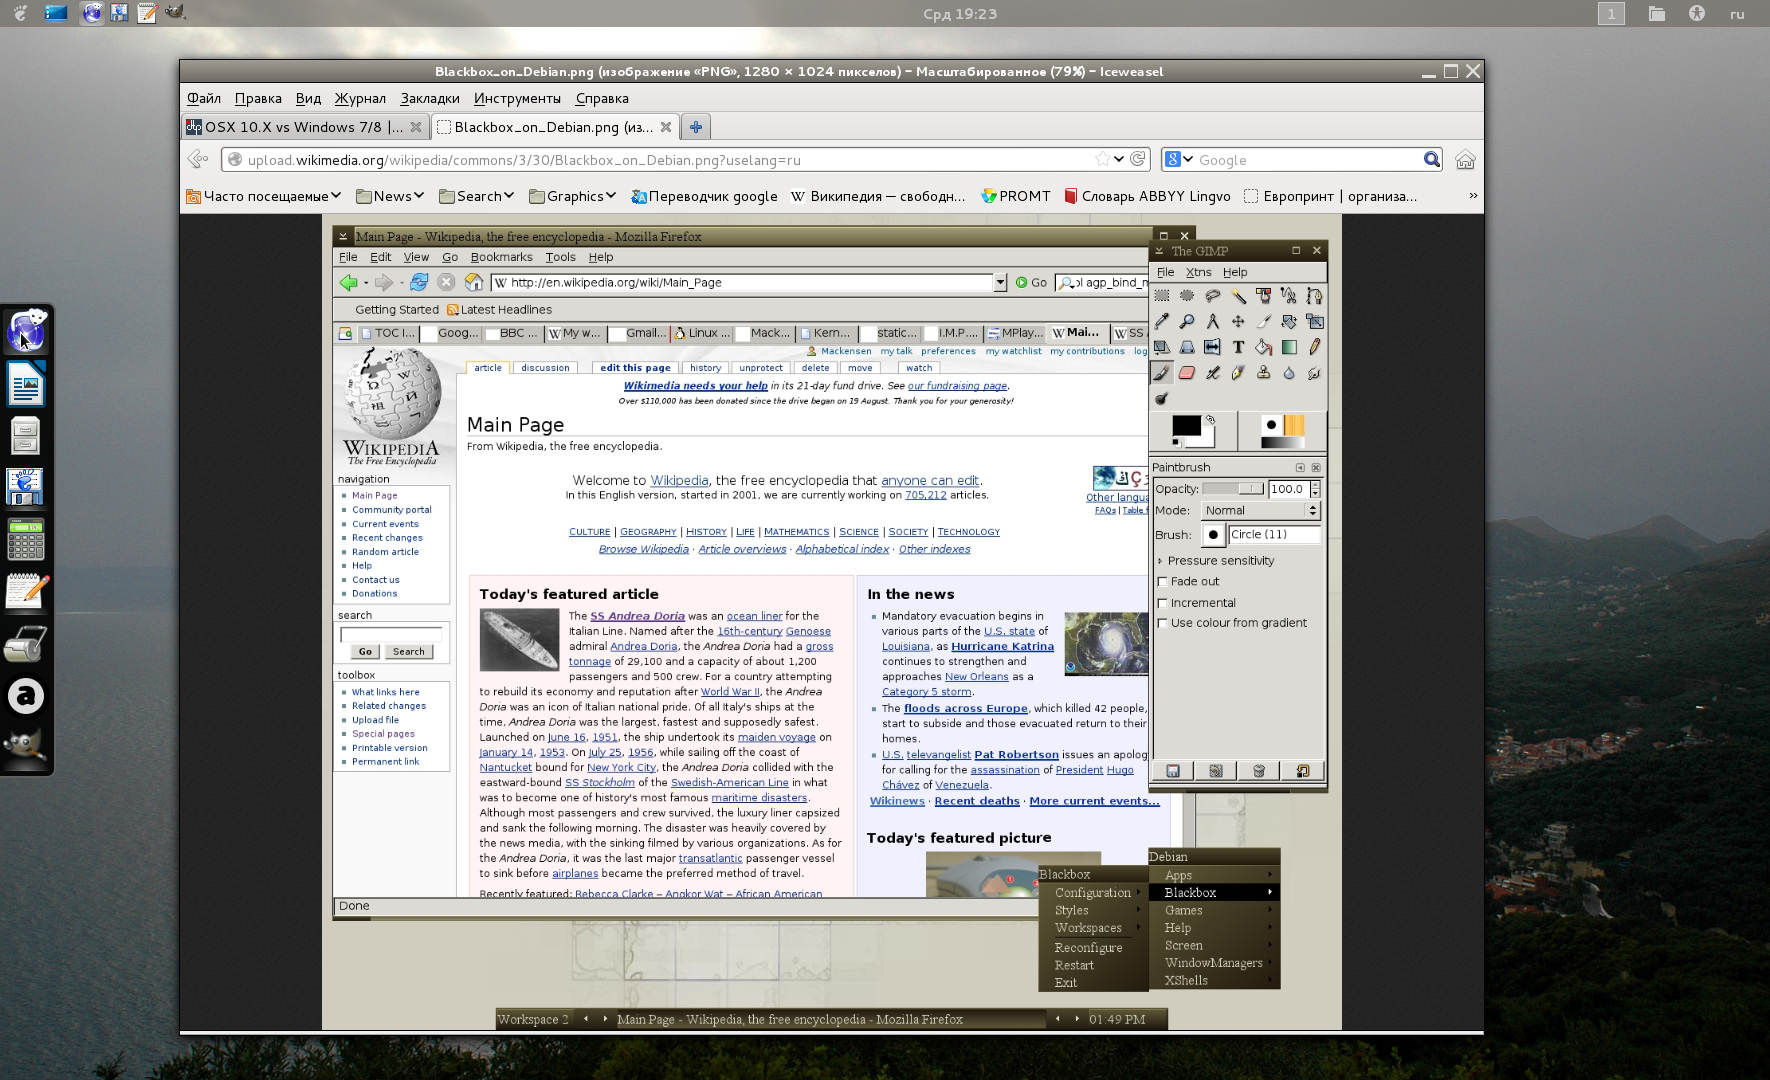Open the 'Википедия — свободн...' bookmark
The width and height of the screenshot is (1770, 1080).
point(878,196)
